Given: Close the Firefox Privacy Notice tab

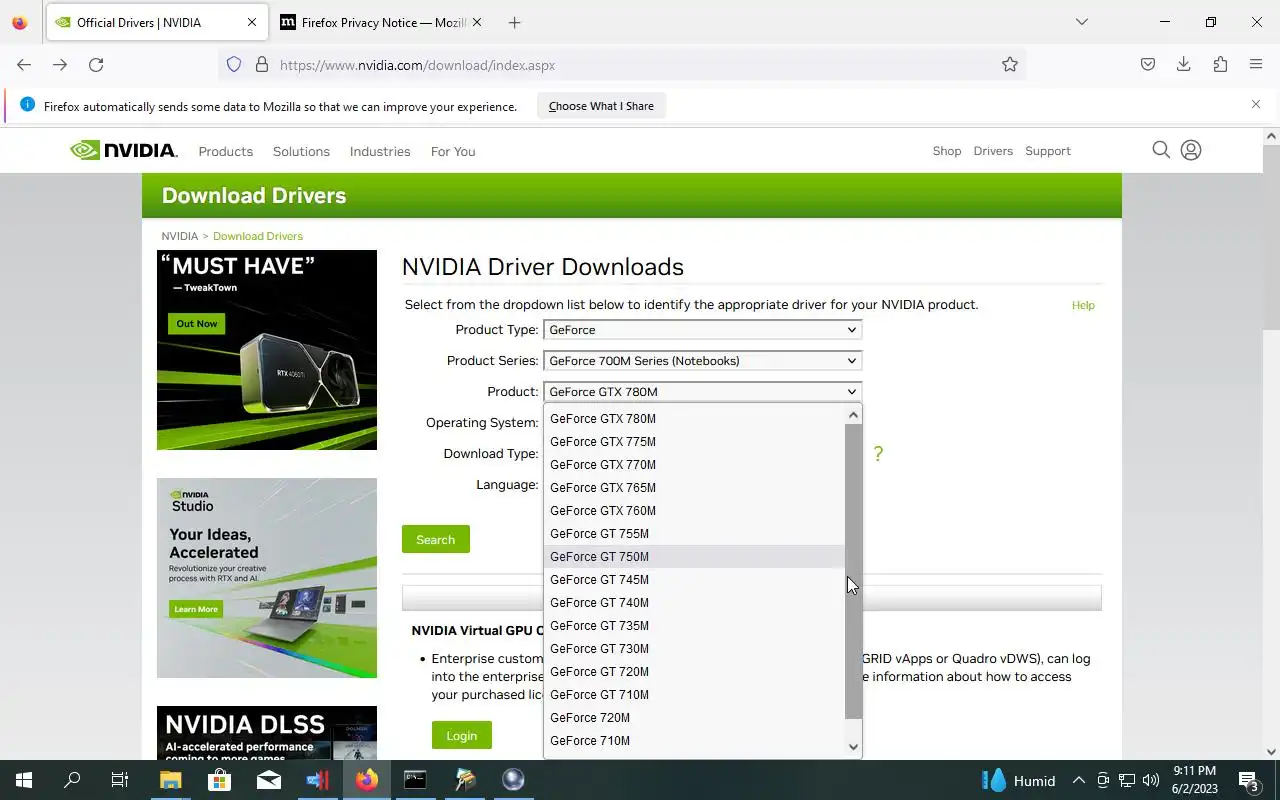Looking at the screenshot, I should pyautogui.click(x=477, y=22).
